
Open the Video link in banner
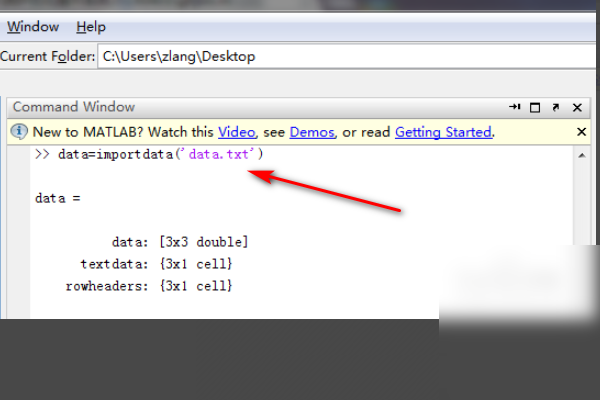(236, 132)
